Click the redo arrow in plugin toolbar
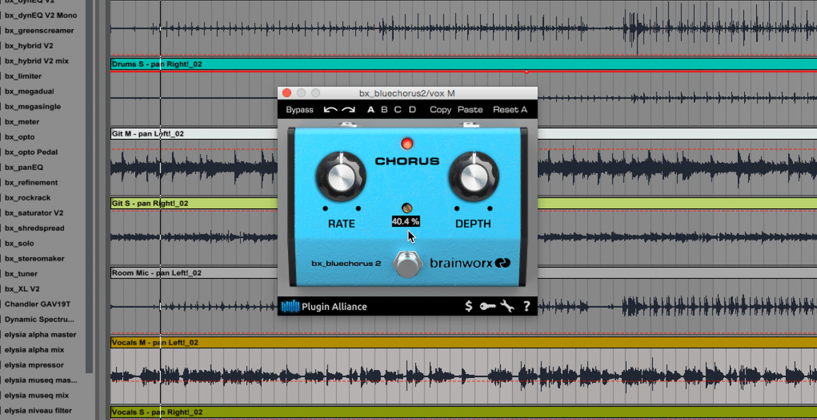 (348, 109)
